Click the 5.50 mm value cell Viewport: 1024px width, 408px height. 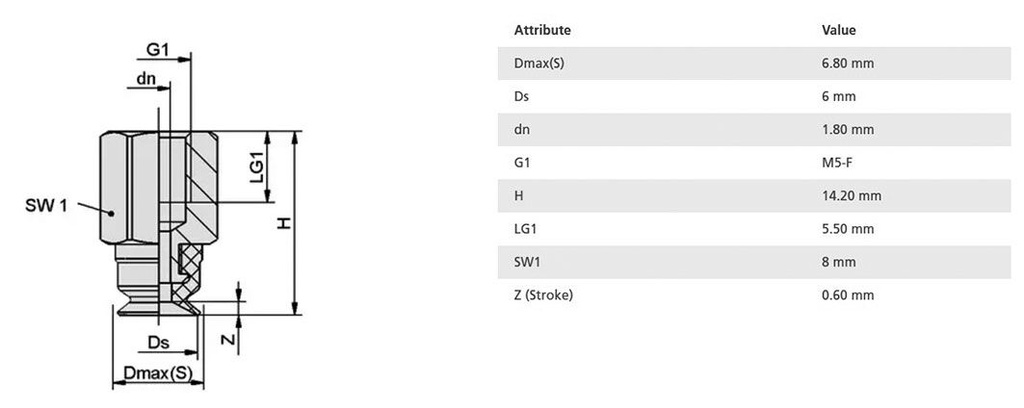point(847,229)
